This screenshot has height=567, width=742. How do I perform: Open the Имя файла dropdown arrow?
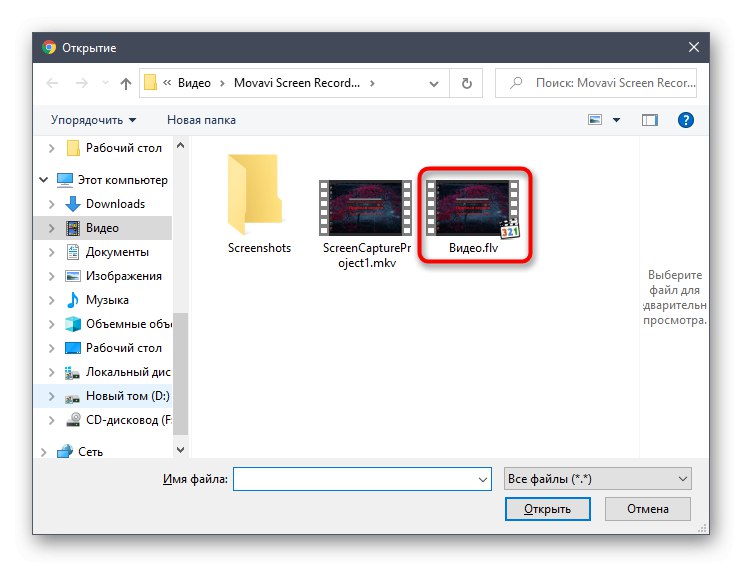482,480
